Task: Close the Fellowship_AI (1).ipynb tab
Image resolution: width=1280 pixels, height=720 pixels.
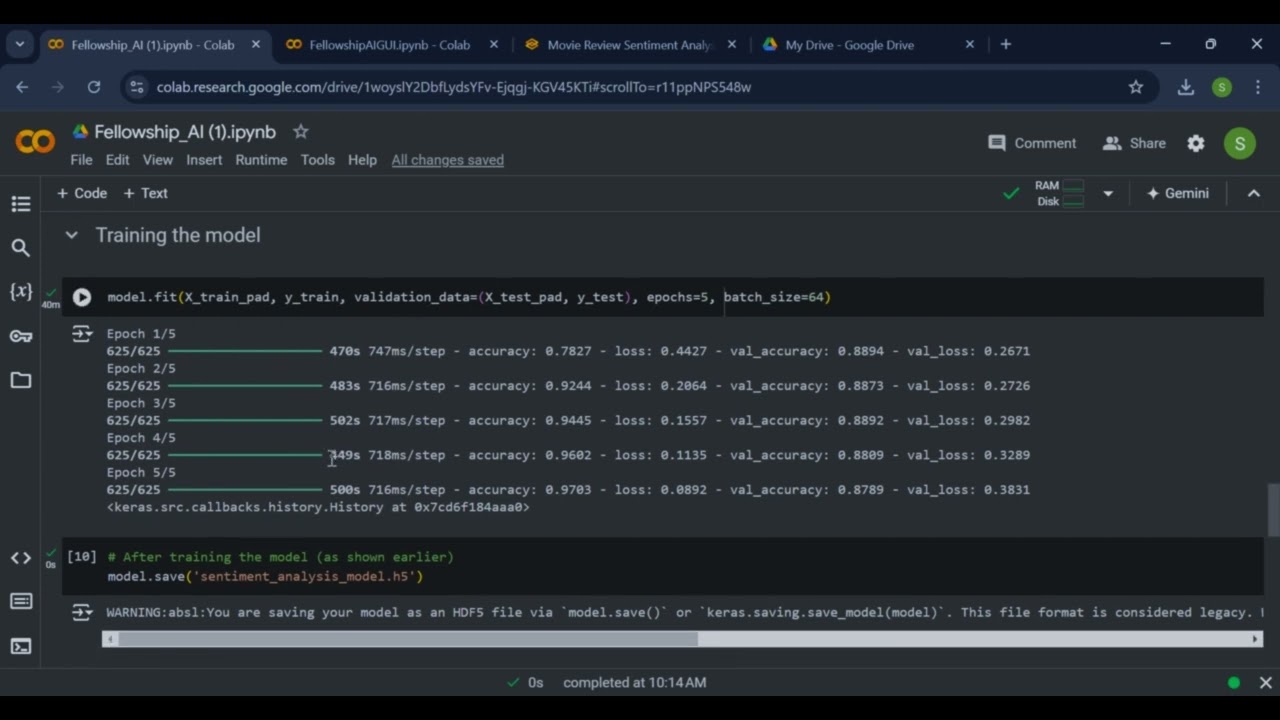Action: point(256,45)
